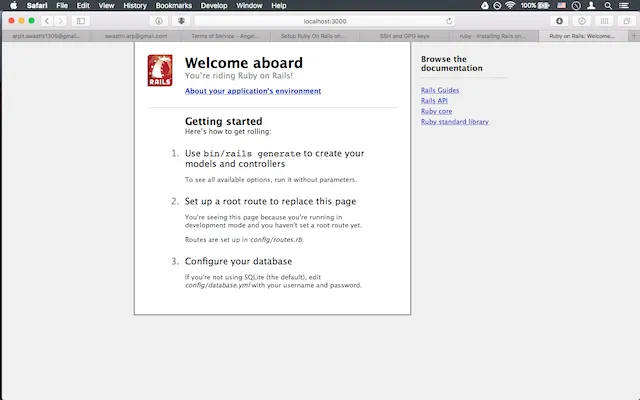
Task: Open the user account menu icon
Action: [591, 5]
